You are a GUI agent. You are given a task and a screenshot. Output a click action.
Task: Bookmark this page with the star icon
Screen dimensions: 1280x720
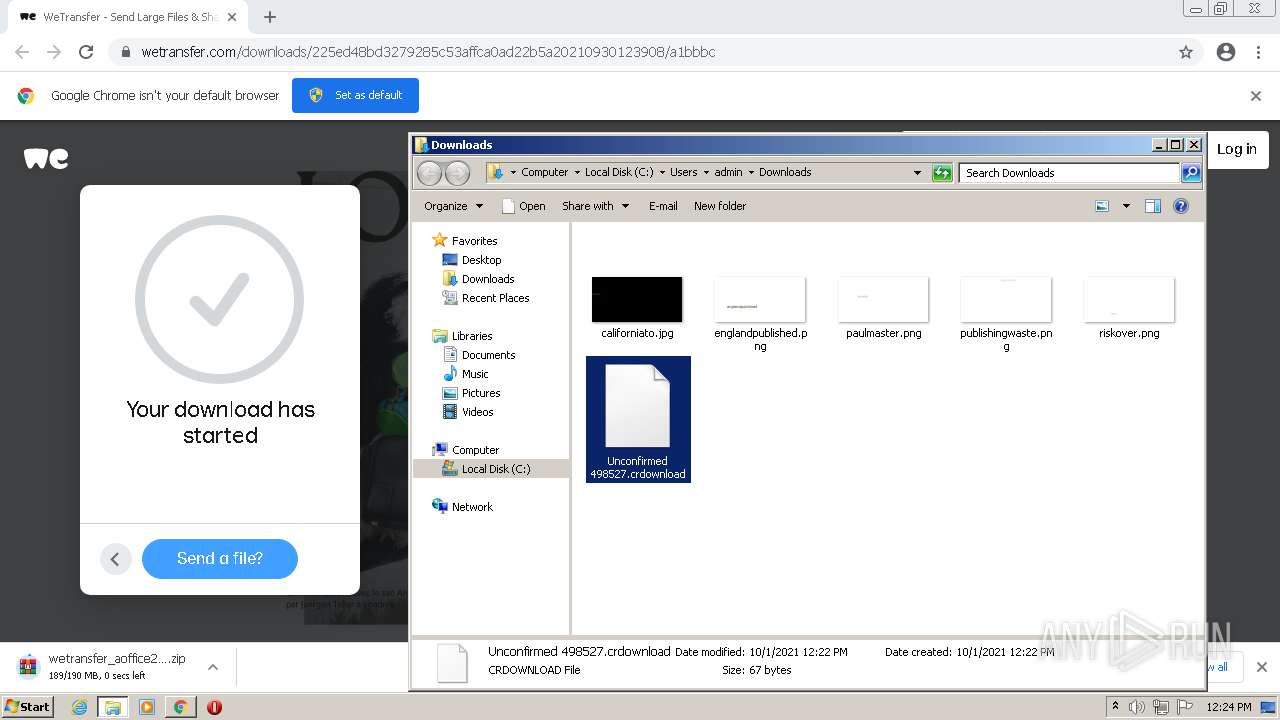tap(1186, 52)
